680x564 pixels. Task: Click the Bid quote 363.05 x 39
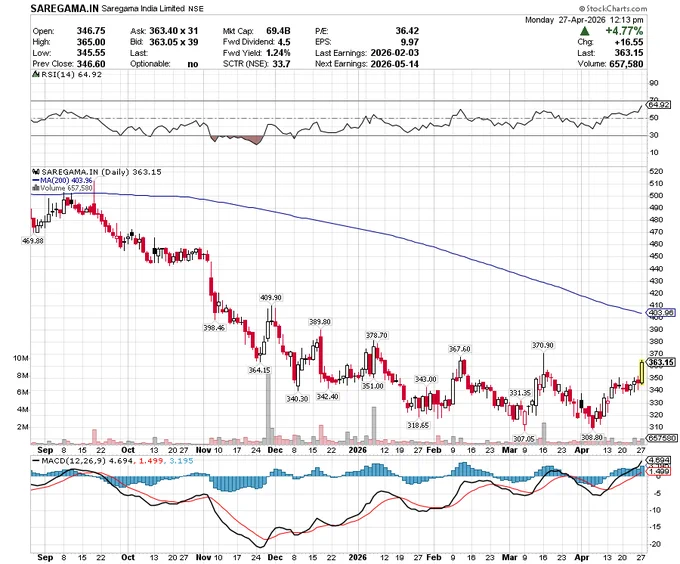coord(173,42)
